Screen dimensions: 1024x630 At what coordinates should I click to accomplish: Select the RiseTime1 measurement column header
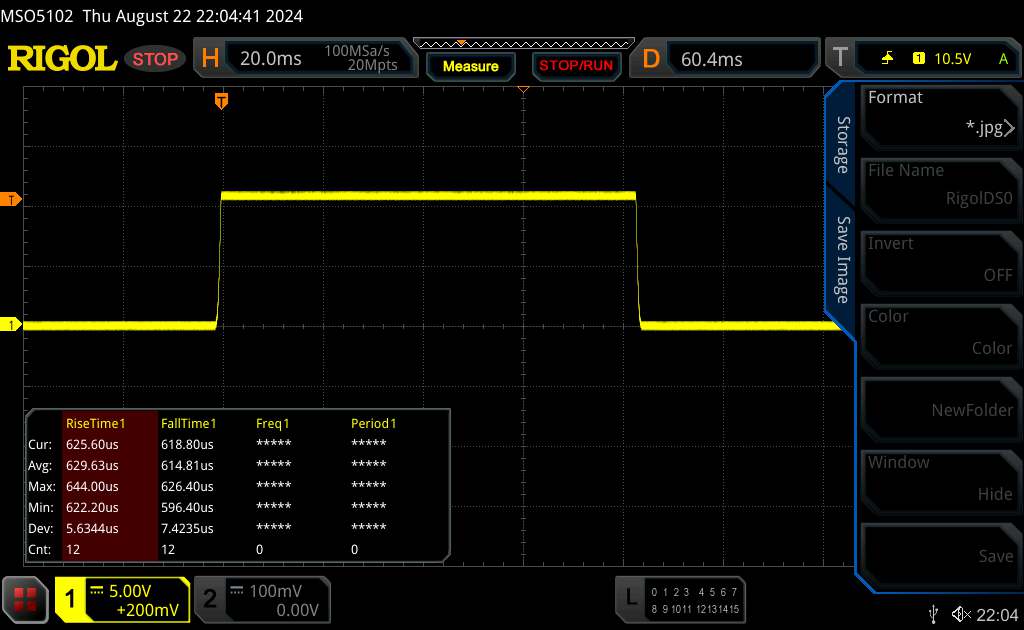point(95,423)
